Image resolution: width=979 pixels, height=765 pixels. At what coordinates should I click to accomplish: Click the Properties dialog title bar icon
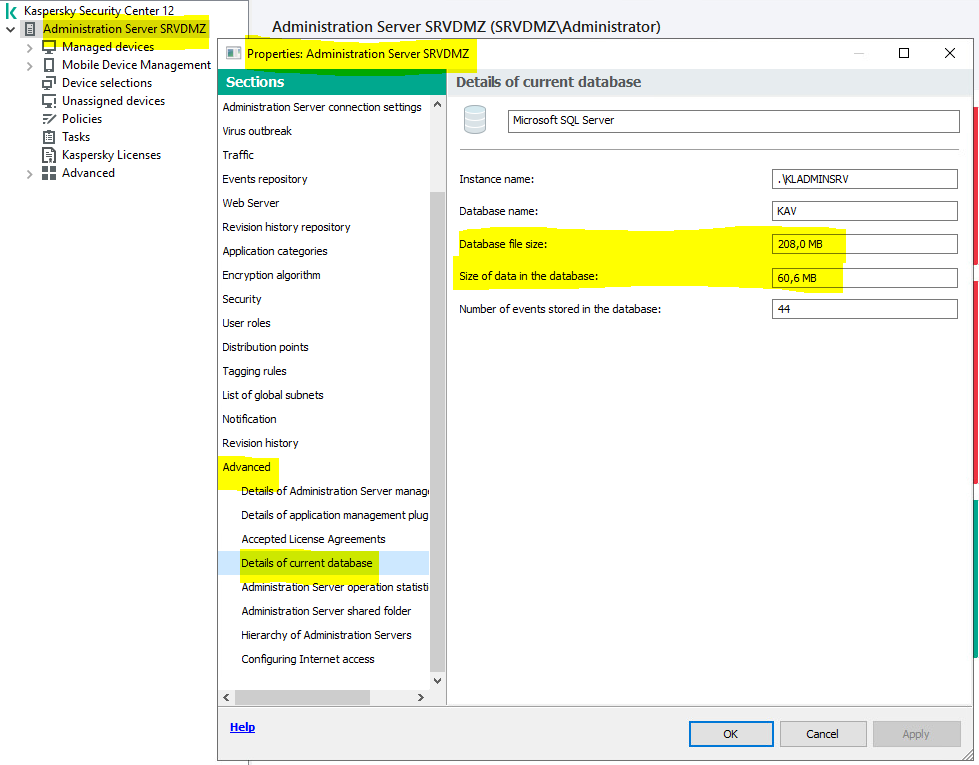pyautogui.click(x=234, y=54)
